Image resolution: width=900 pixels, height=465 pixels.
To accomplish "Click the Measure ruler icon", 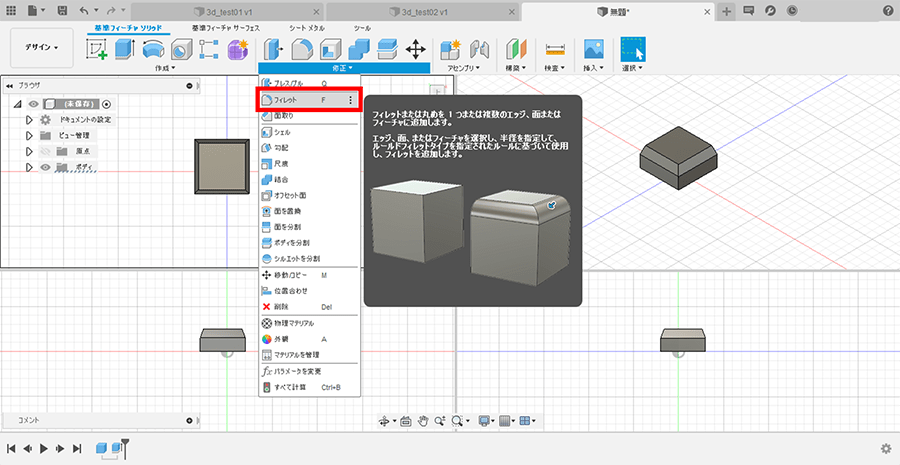I will tap(555, 48).
